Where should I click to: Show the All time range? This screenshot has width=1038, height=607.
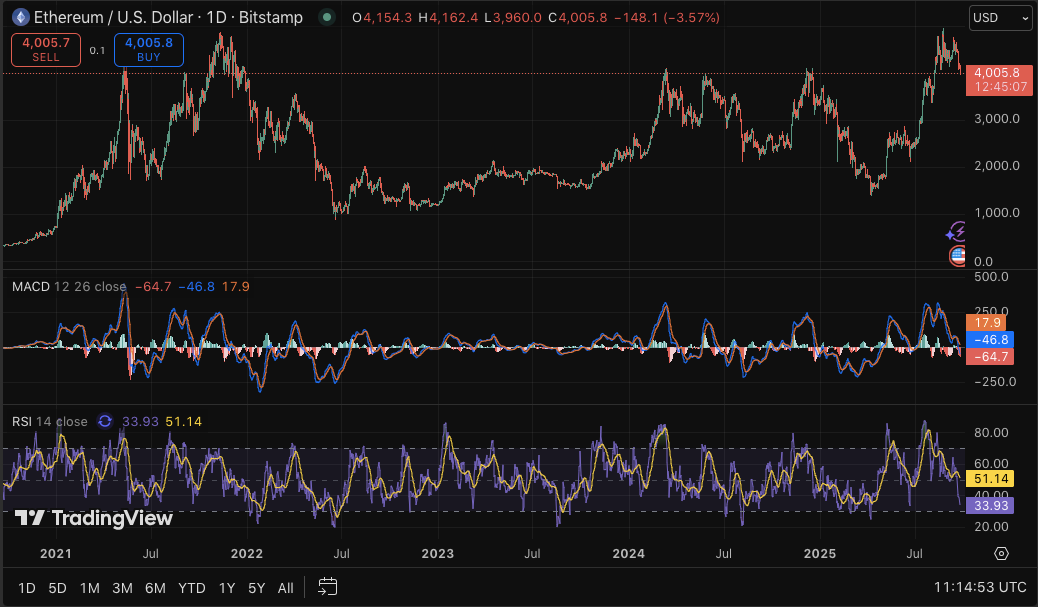tap(286, 587)
